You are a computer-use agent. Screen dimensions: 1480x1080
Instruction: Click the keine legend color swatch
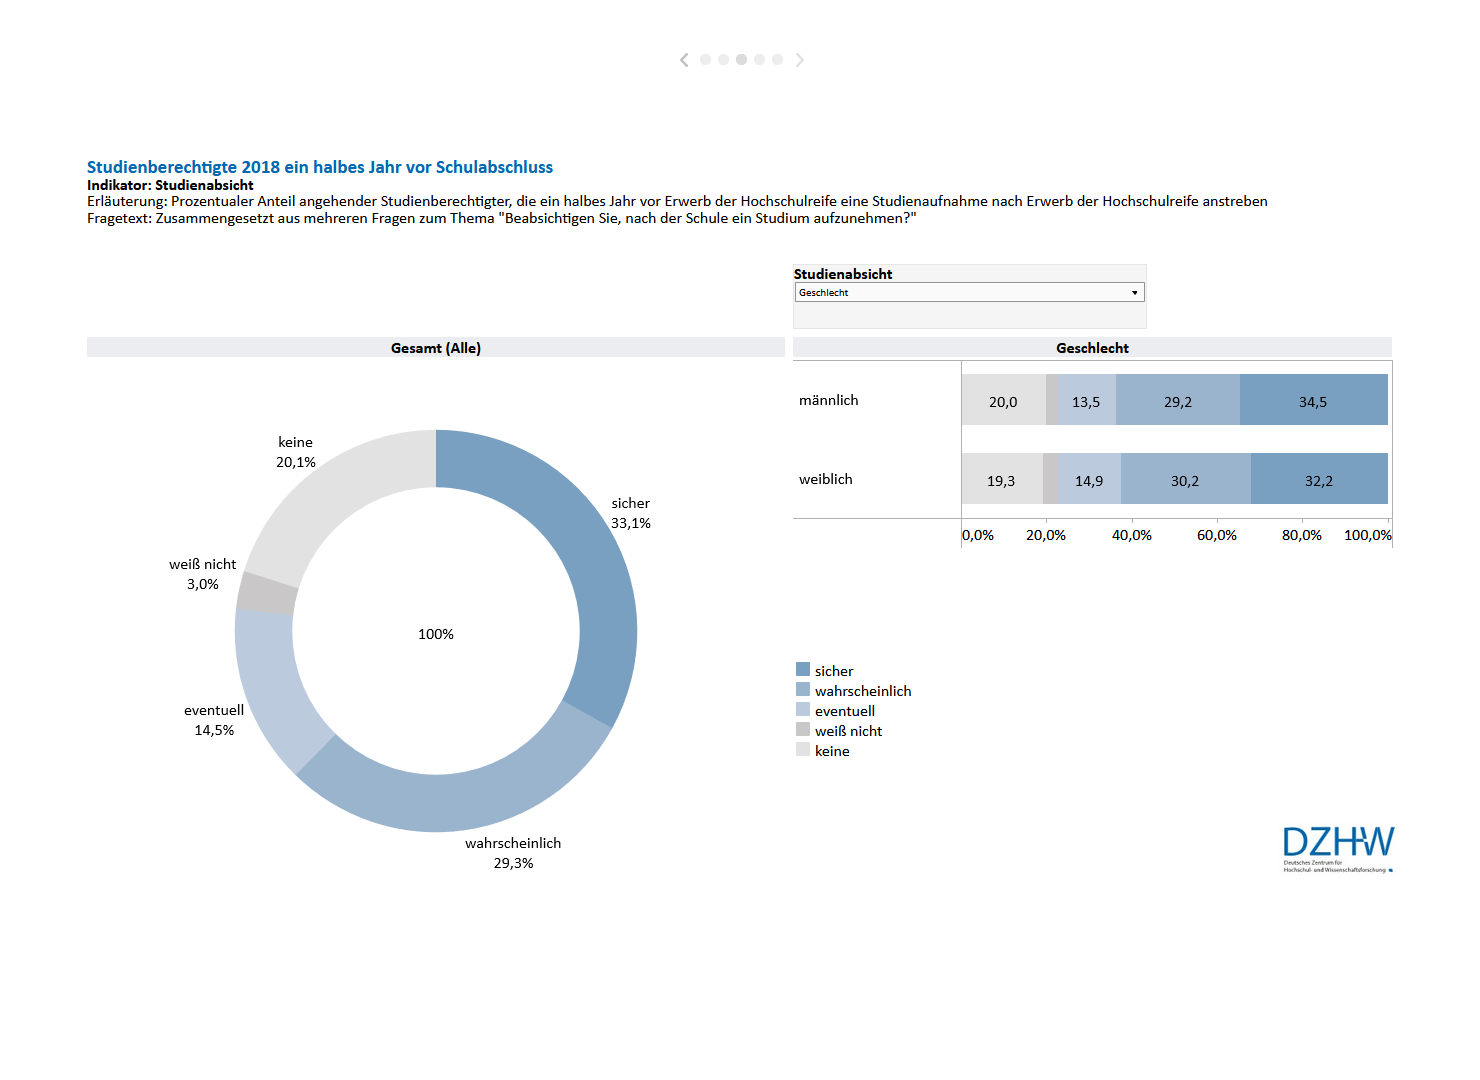[803, 749]
